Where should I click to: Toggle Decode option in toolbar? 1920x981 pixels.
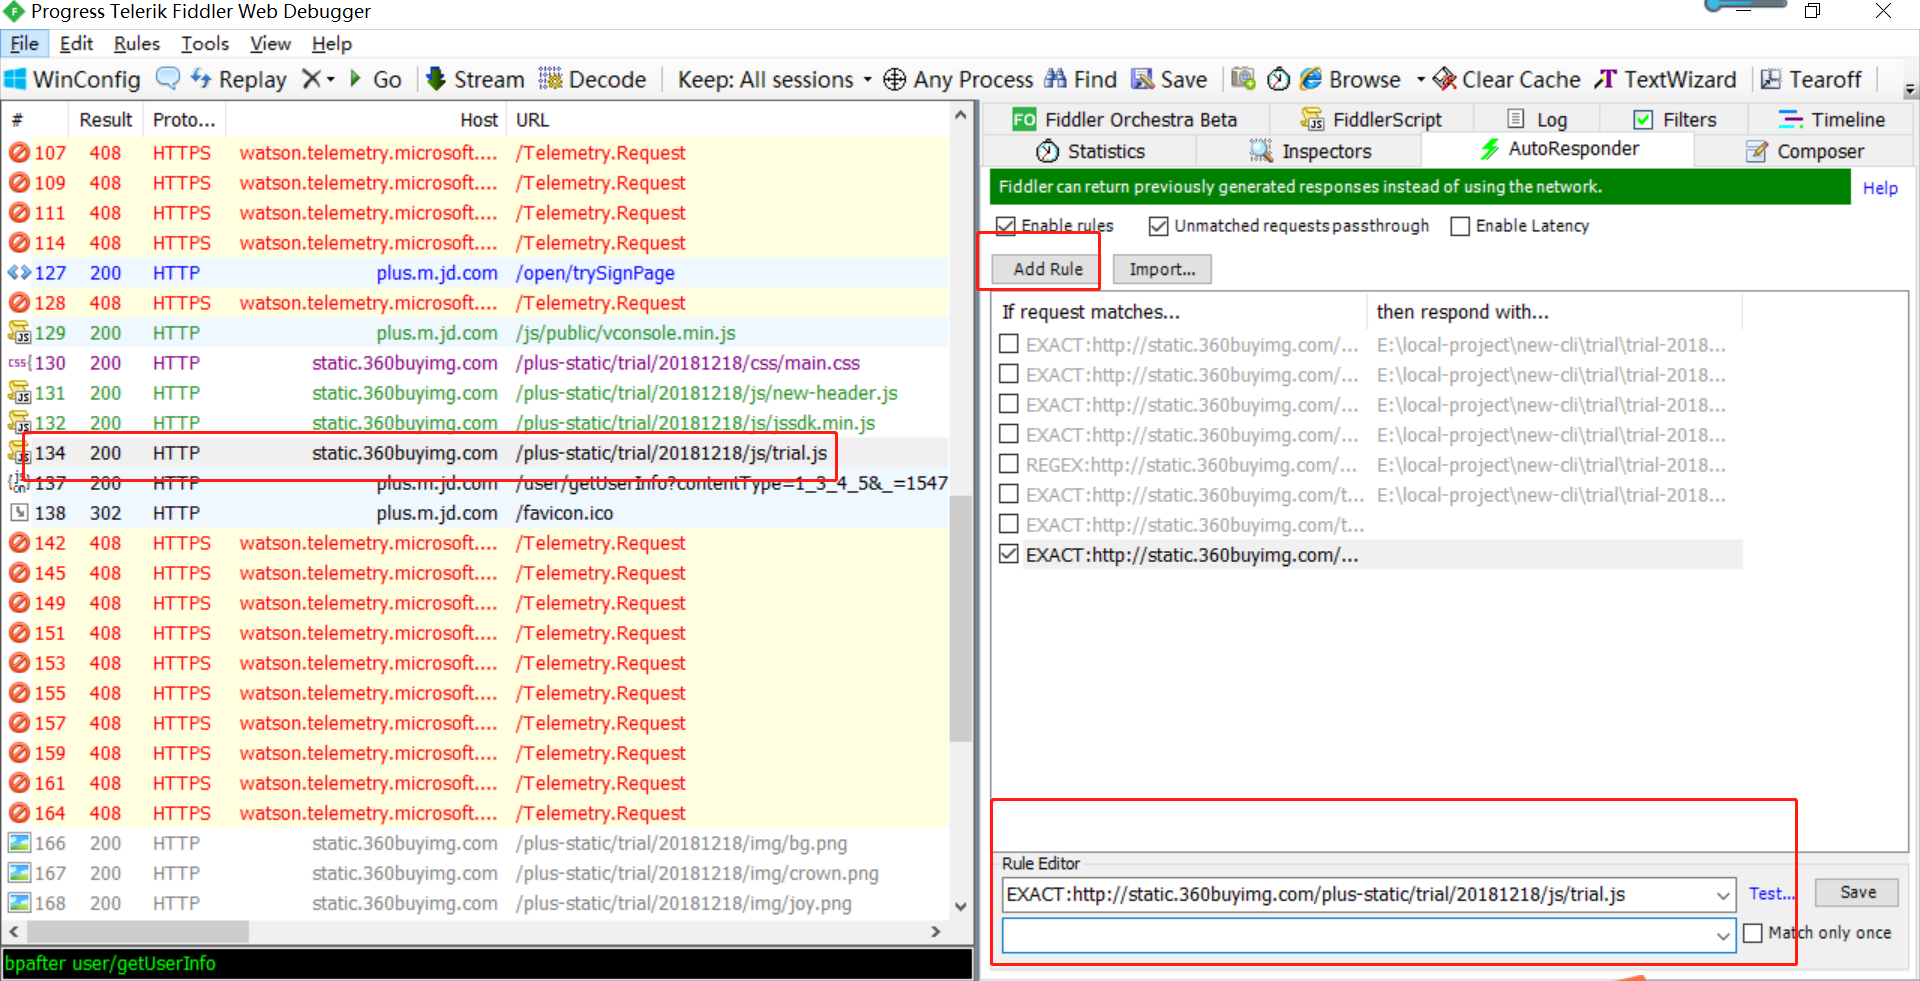(x=592, y=79)
